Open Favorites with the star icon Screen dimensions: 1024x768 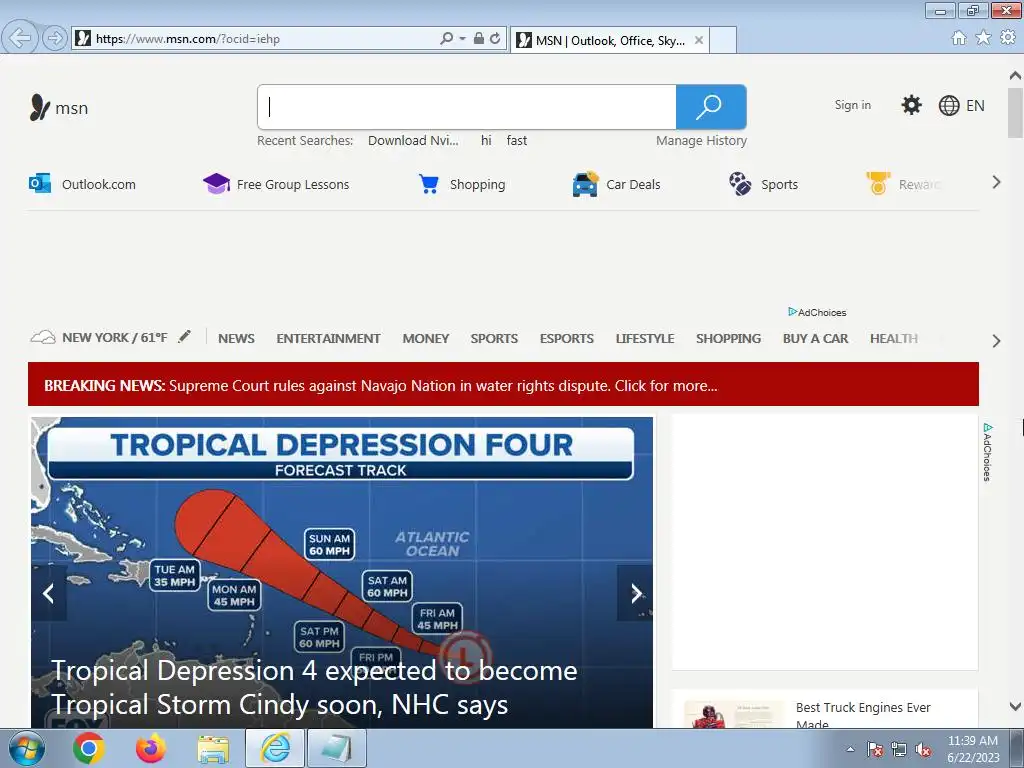(983, 38)
